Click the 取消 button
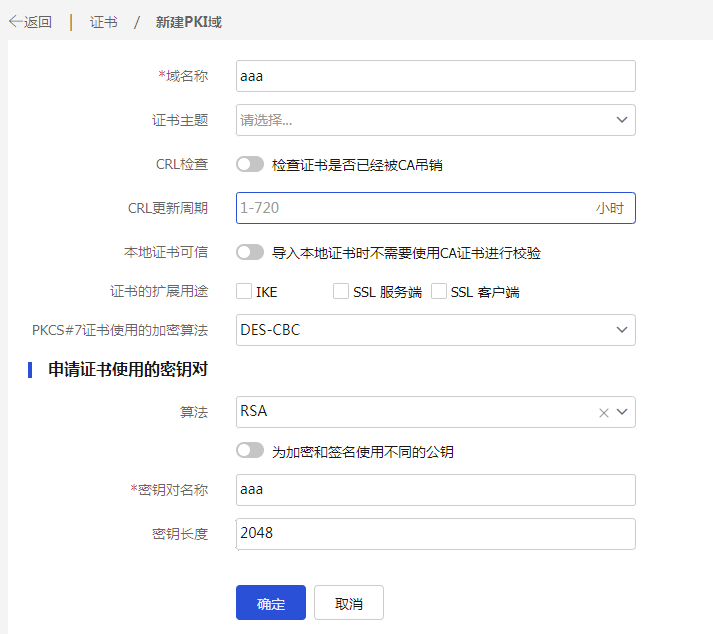 tap(349, 602)
